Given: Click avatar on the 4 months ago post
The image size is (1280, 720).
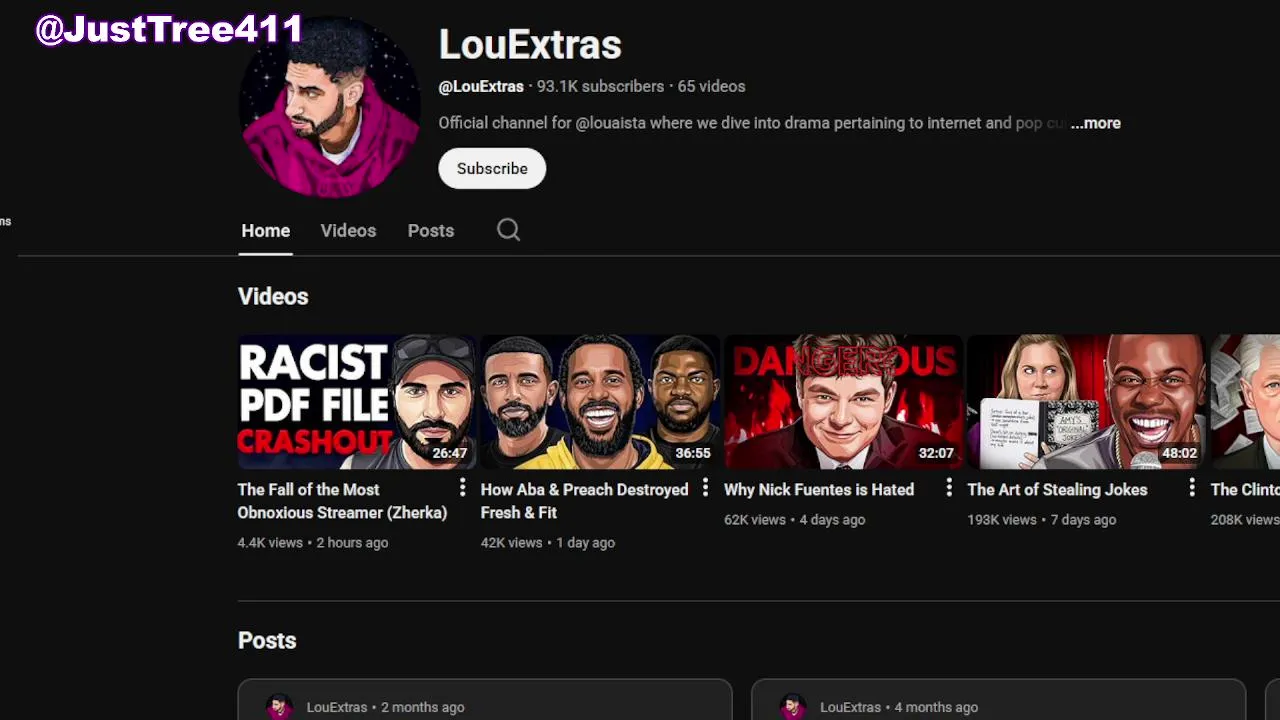Looking at the screenshot, I should [x=793, y=707].
